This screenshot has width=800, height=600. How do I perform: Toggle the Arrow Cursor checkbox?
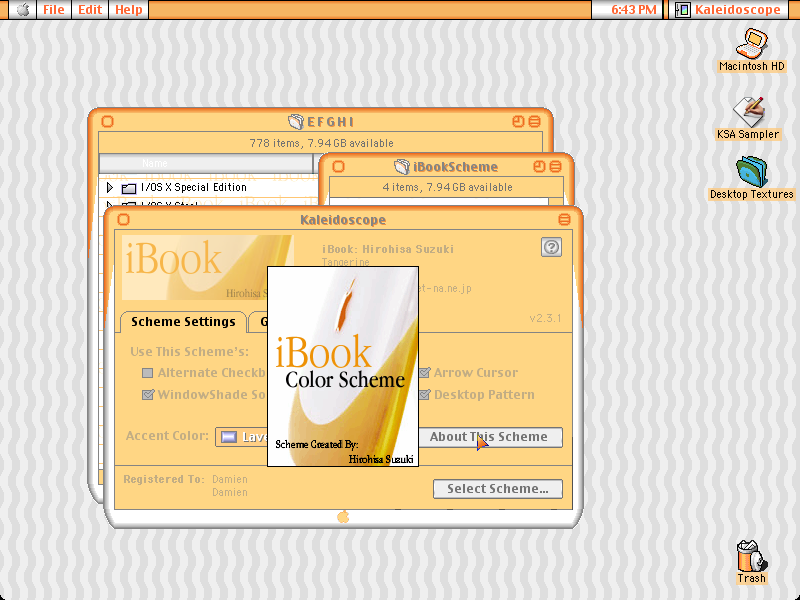[424, 373]
